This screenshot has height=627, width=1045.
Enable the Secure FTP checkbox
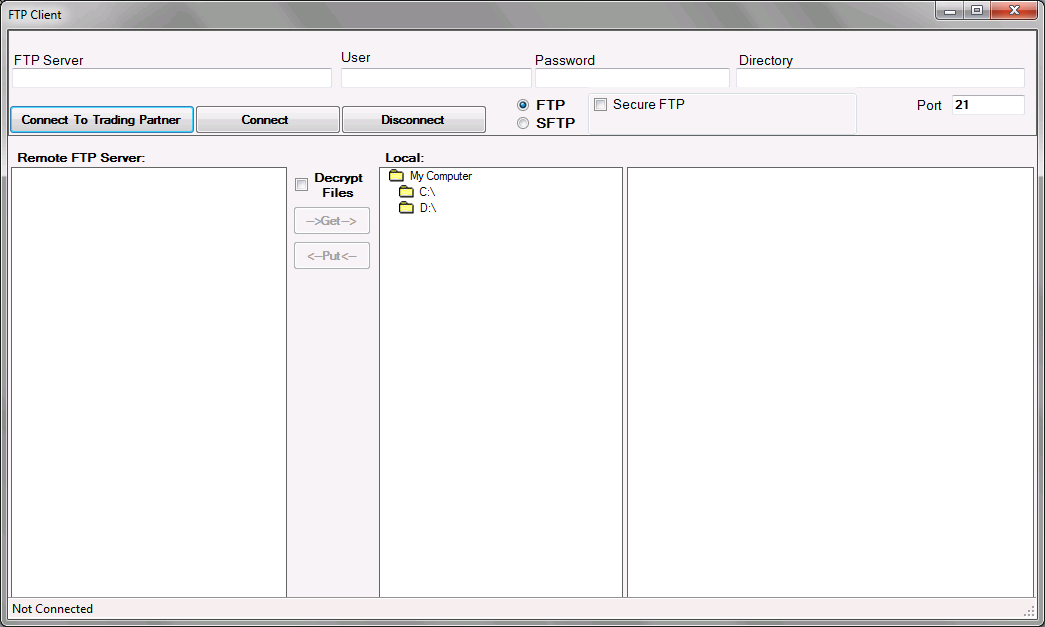[600, 104]
